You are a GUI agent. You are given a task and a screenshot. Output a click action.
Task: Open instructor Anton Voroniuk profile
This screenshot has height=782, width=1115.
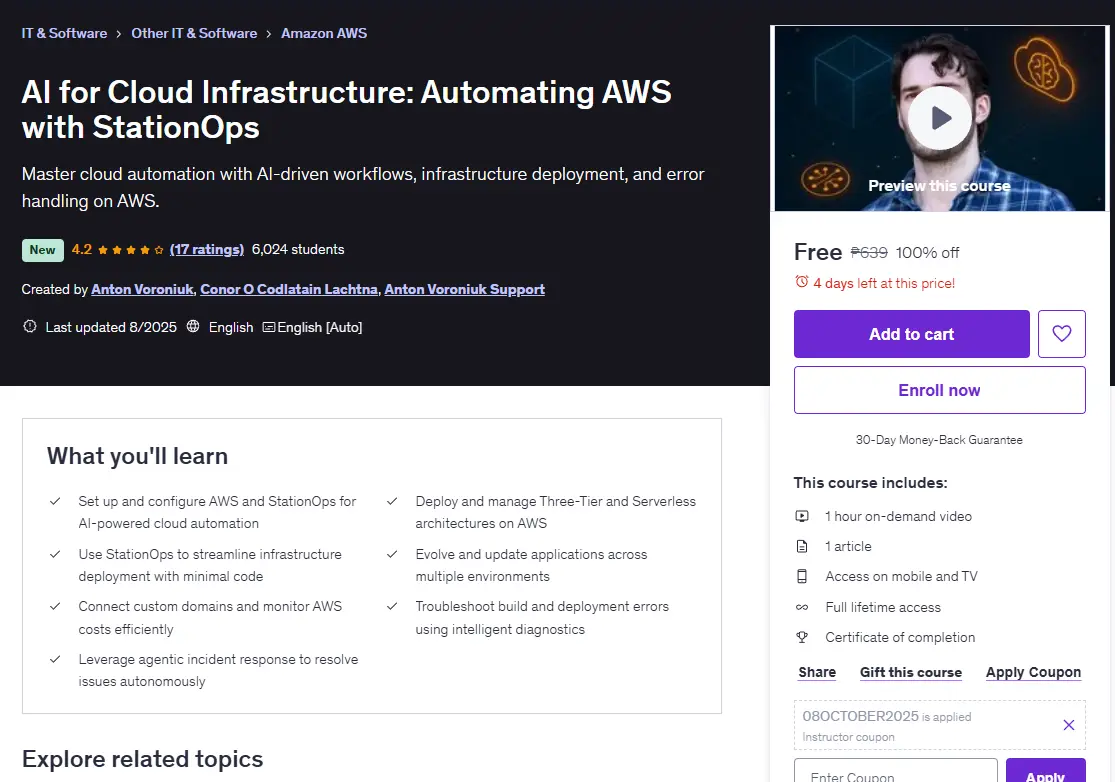(x=142, y=289)
